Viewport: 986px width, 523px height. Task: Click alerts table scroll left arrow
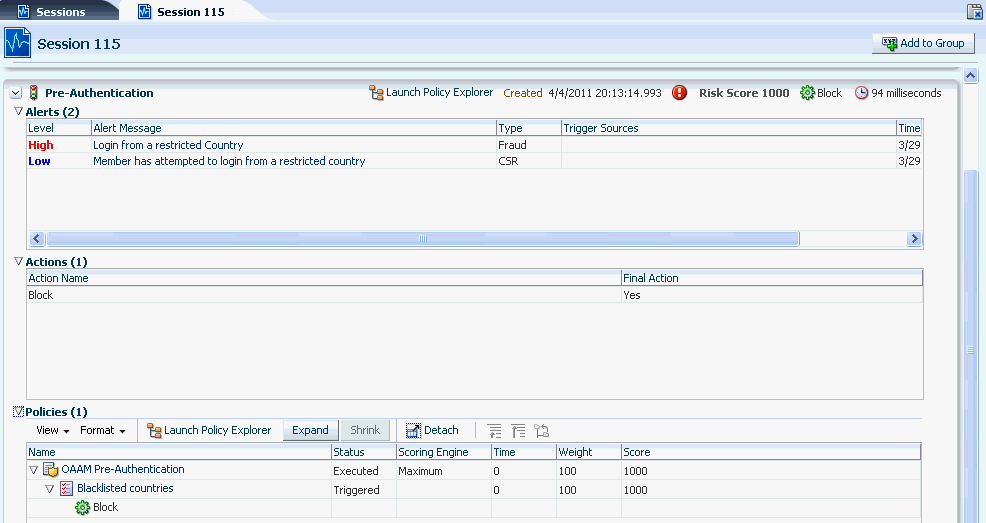(x=36, y=238)
